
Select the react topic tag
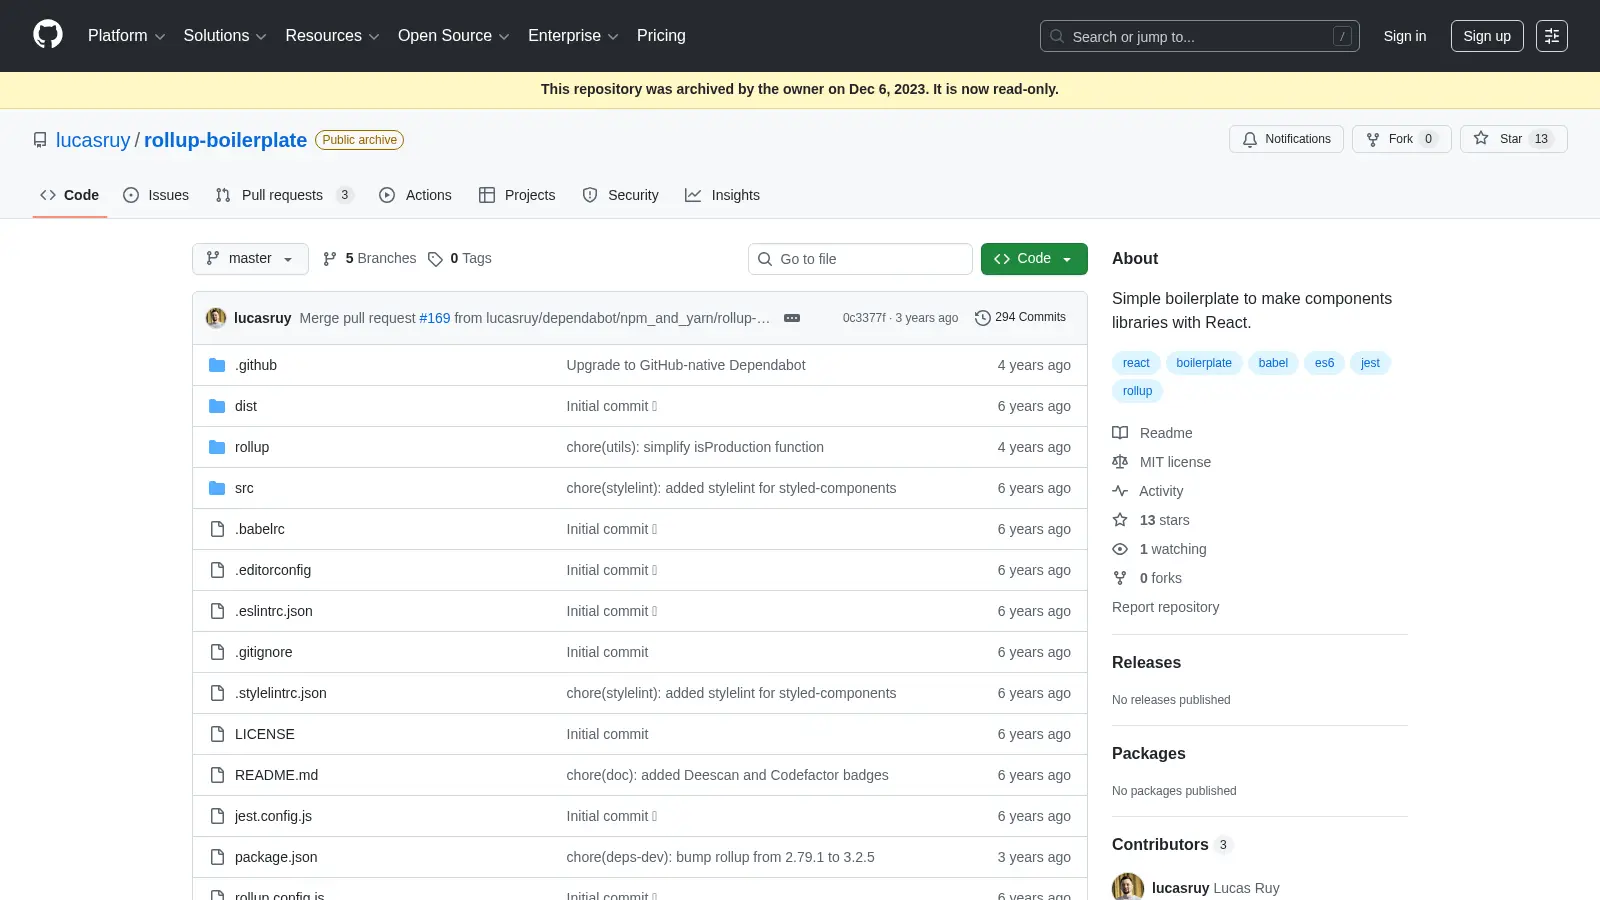(1136, 363)
